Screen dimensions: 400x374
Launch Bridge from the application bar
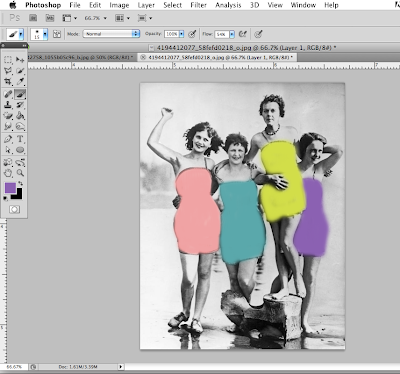coord(33,18)
